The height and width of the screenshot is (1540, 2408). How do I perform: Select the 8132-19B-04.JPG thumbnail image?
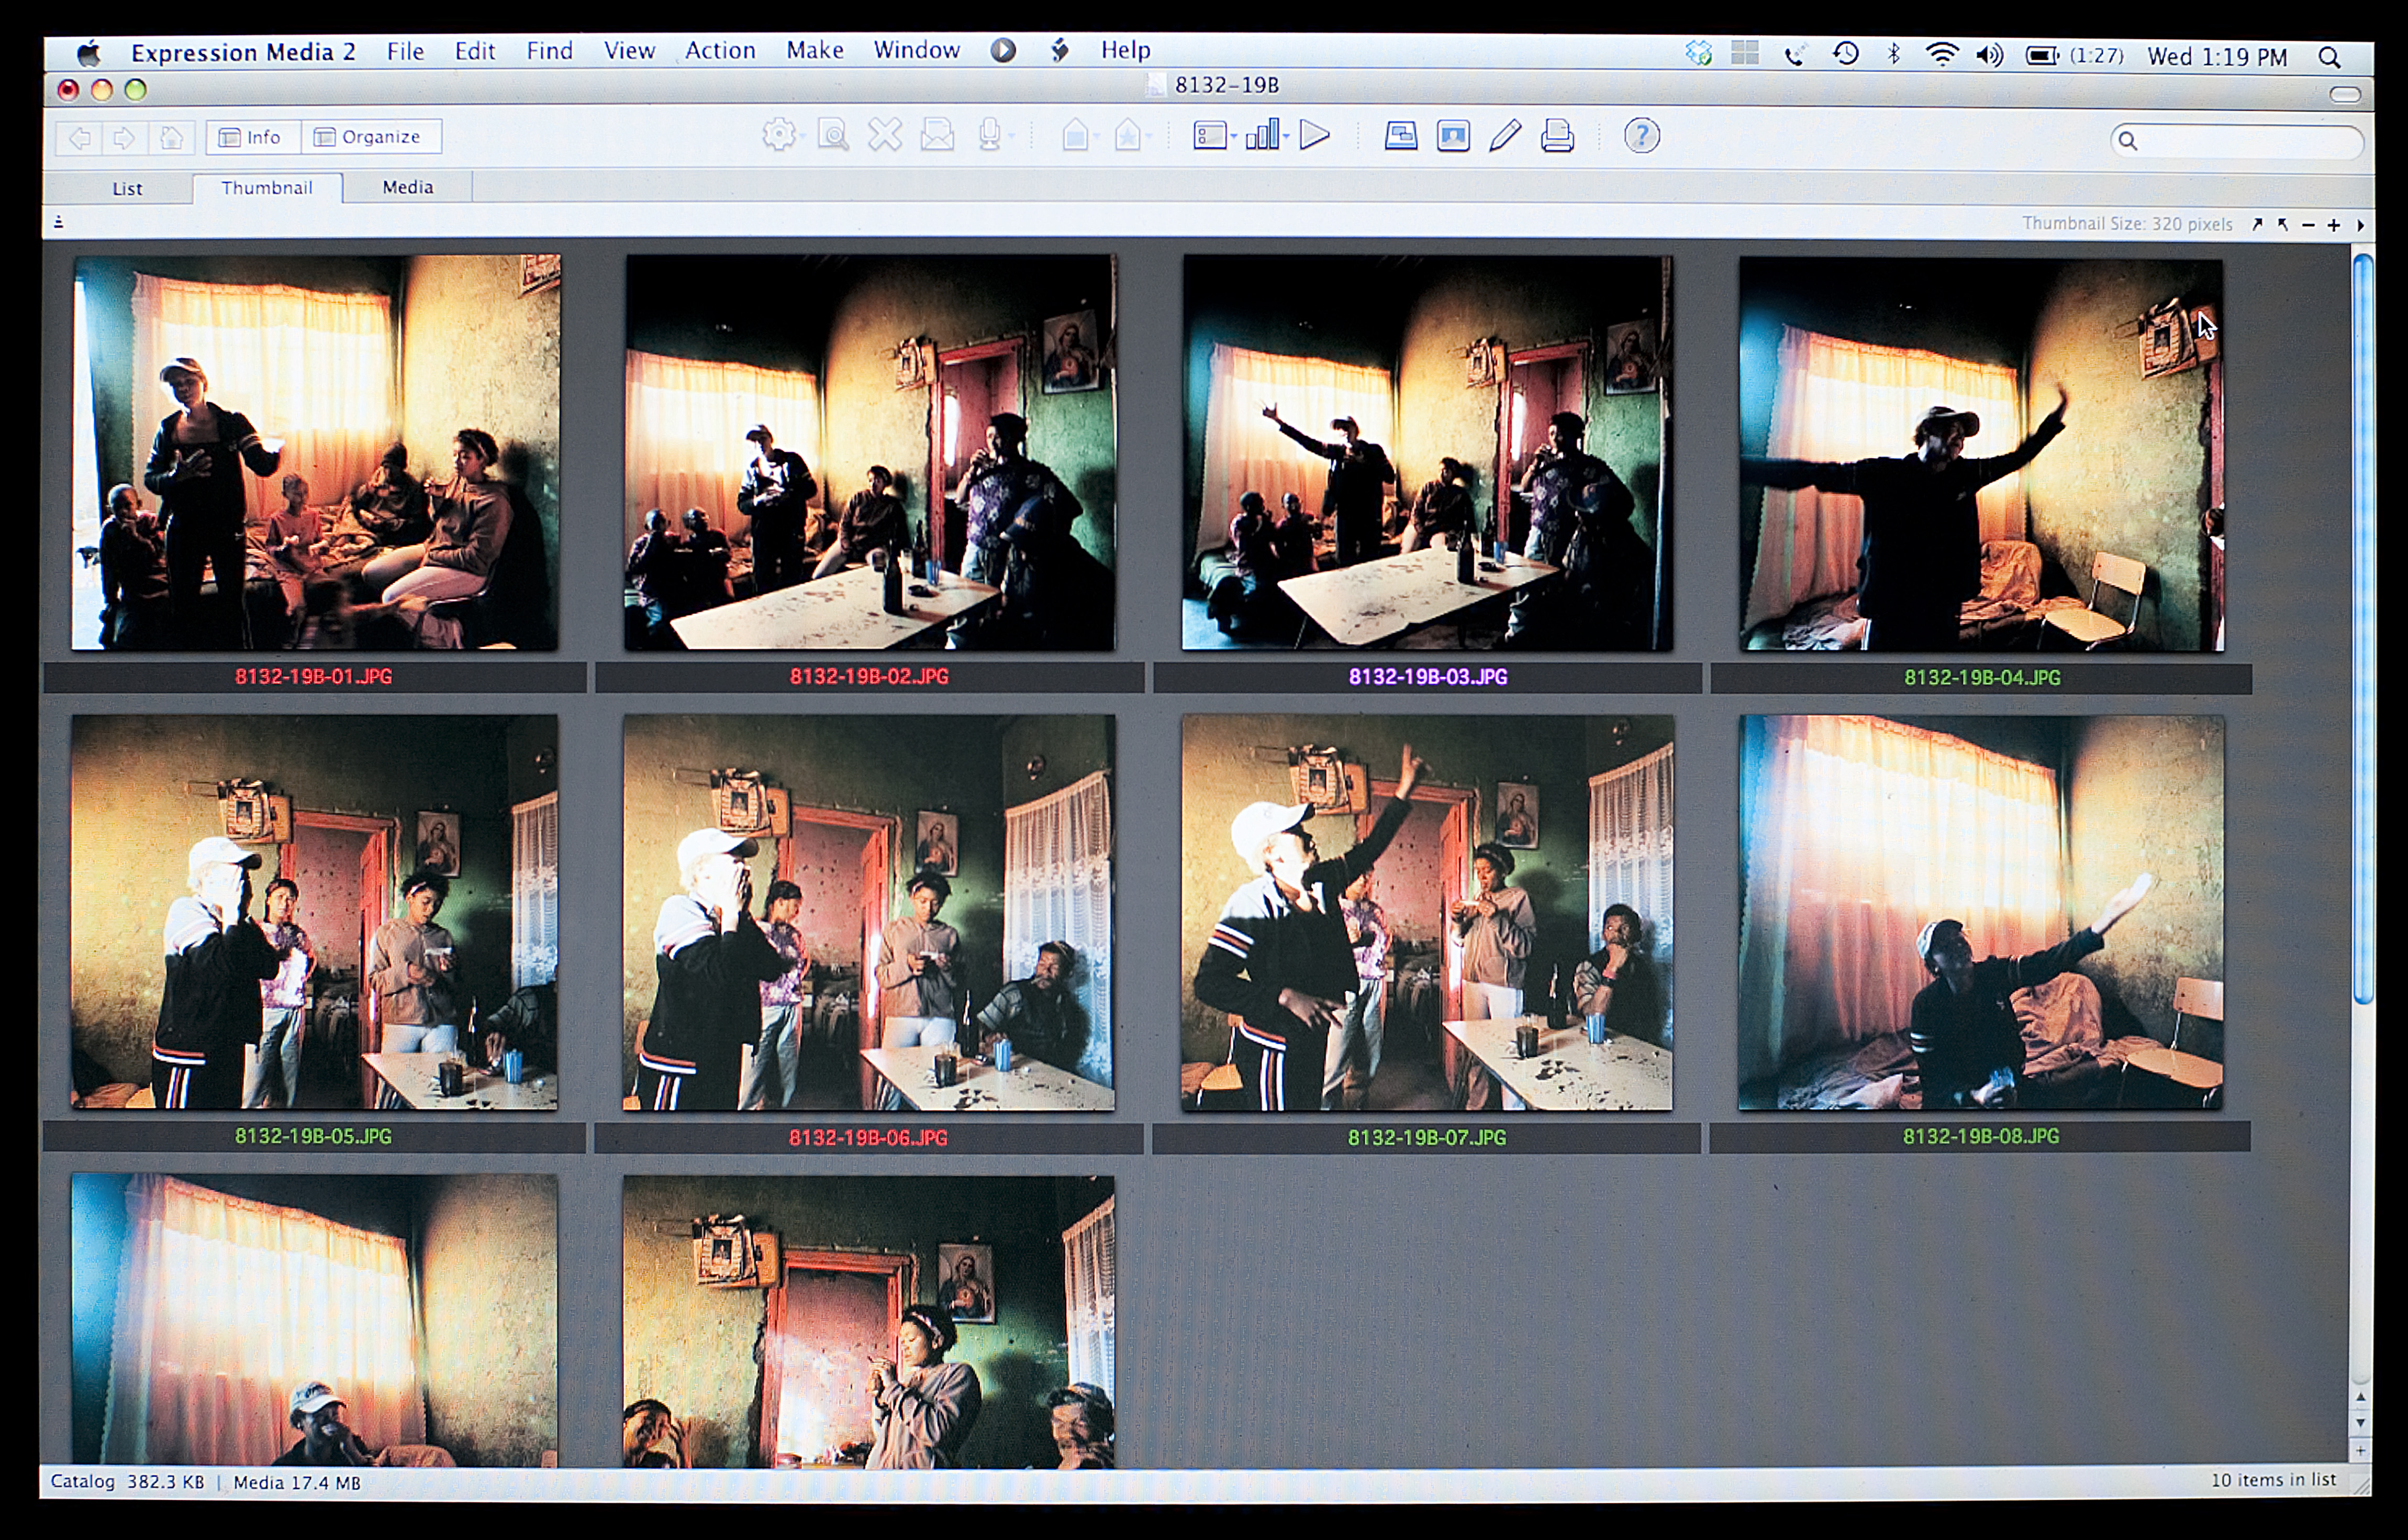pos(1981,455)
